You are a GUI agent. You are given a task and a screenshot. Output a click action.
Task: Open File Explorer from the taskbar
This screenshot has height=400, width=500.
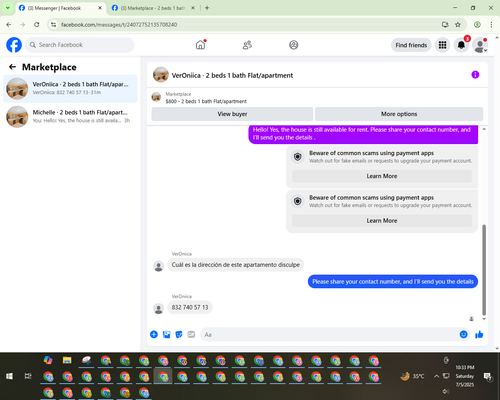67,360
